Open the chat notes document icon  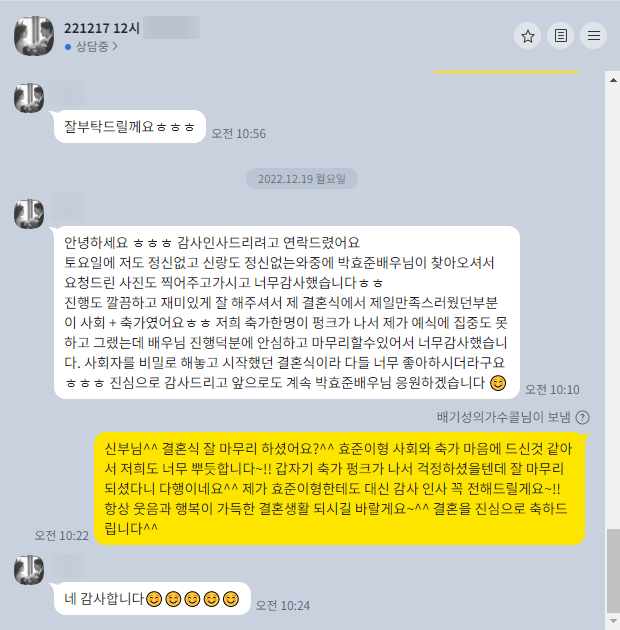[x=561, y=36]
